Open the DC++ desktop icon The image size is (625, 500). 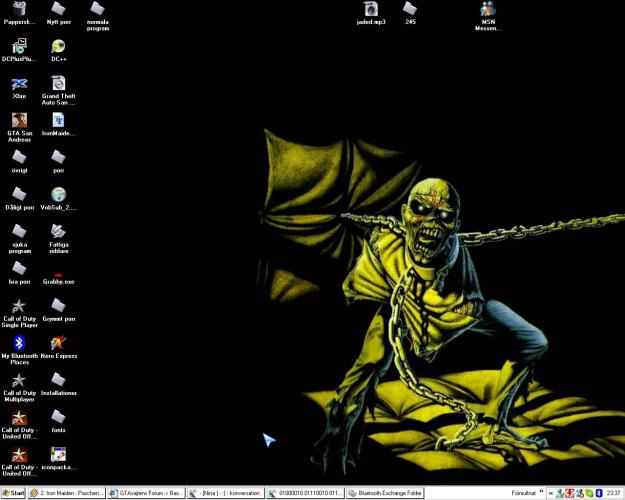[x=58, y=47]
